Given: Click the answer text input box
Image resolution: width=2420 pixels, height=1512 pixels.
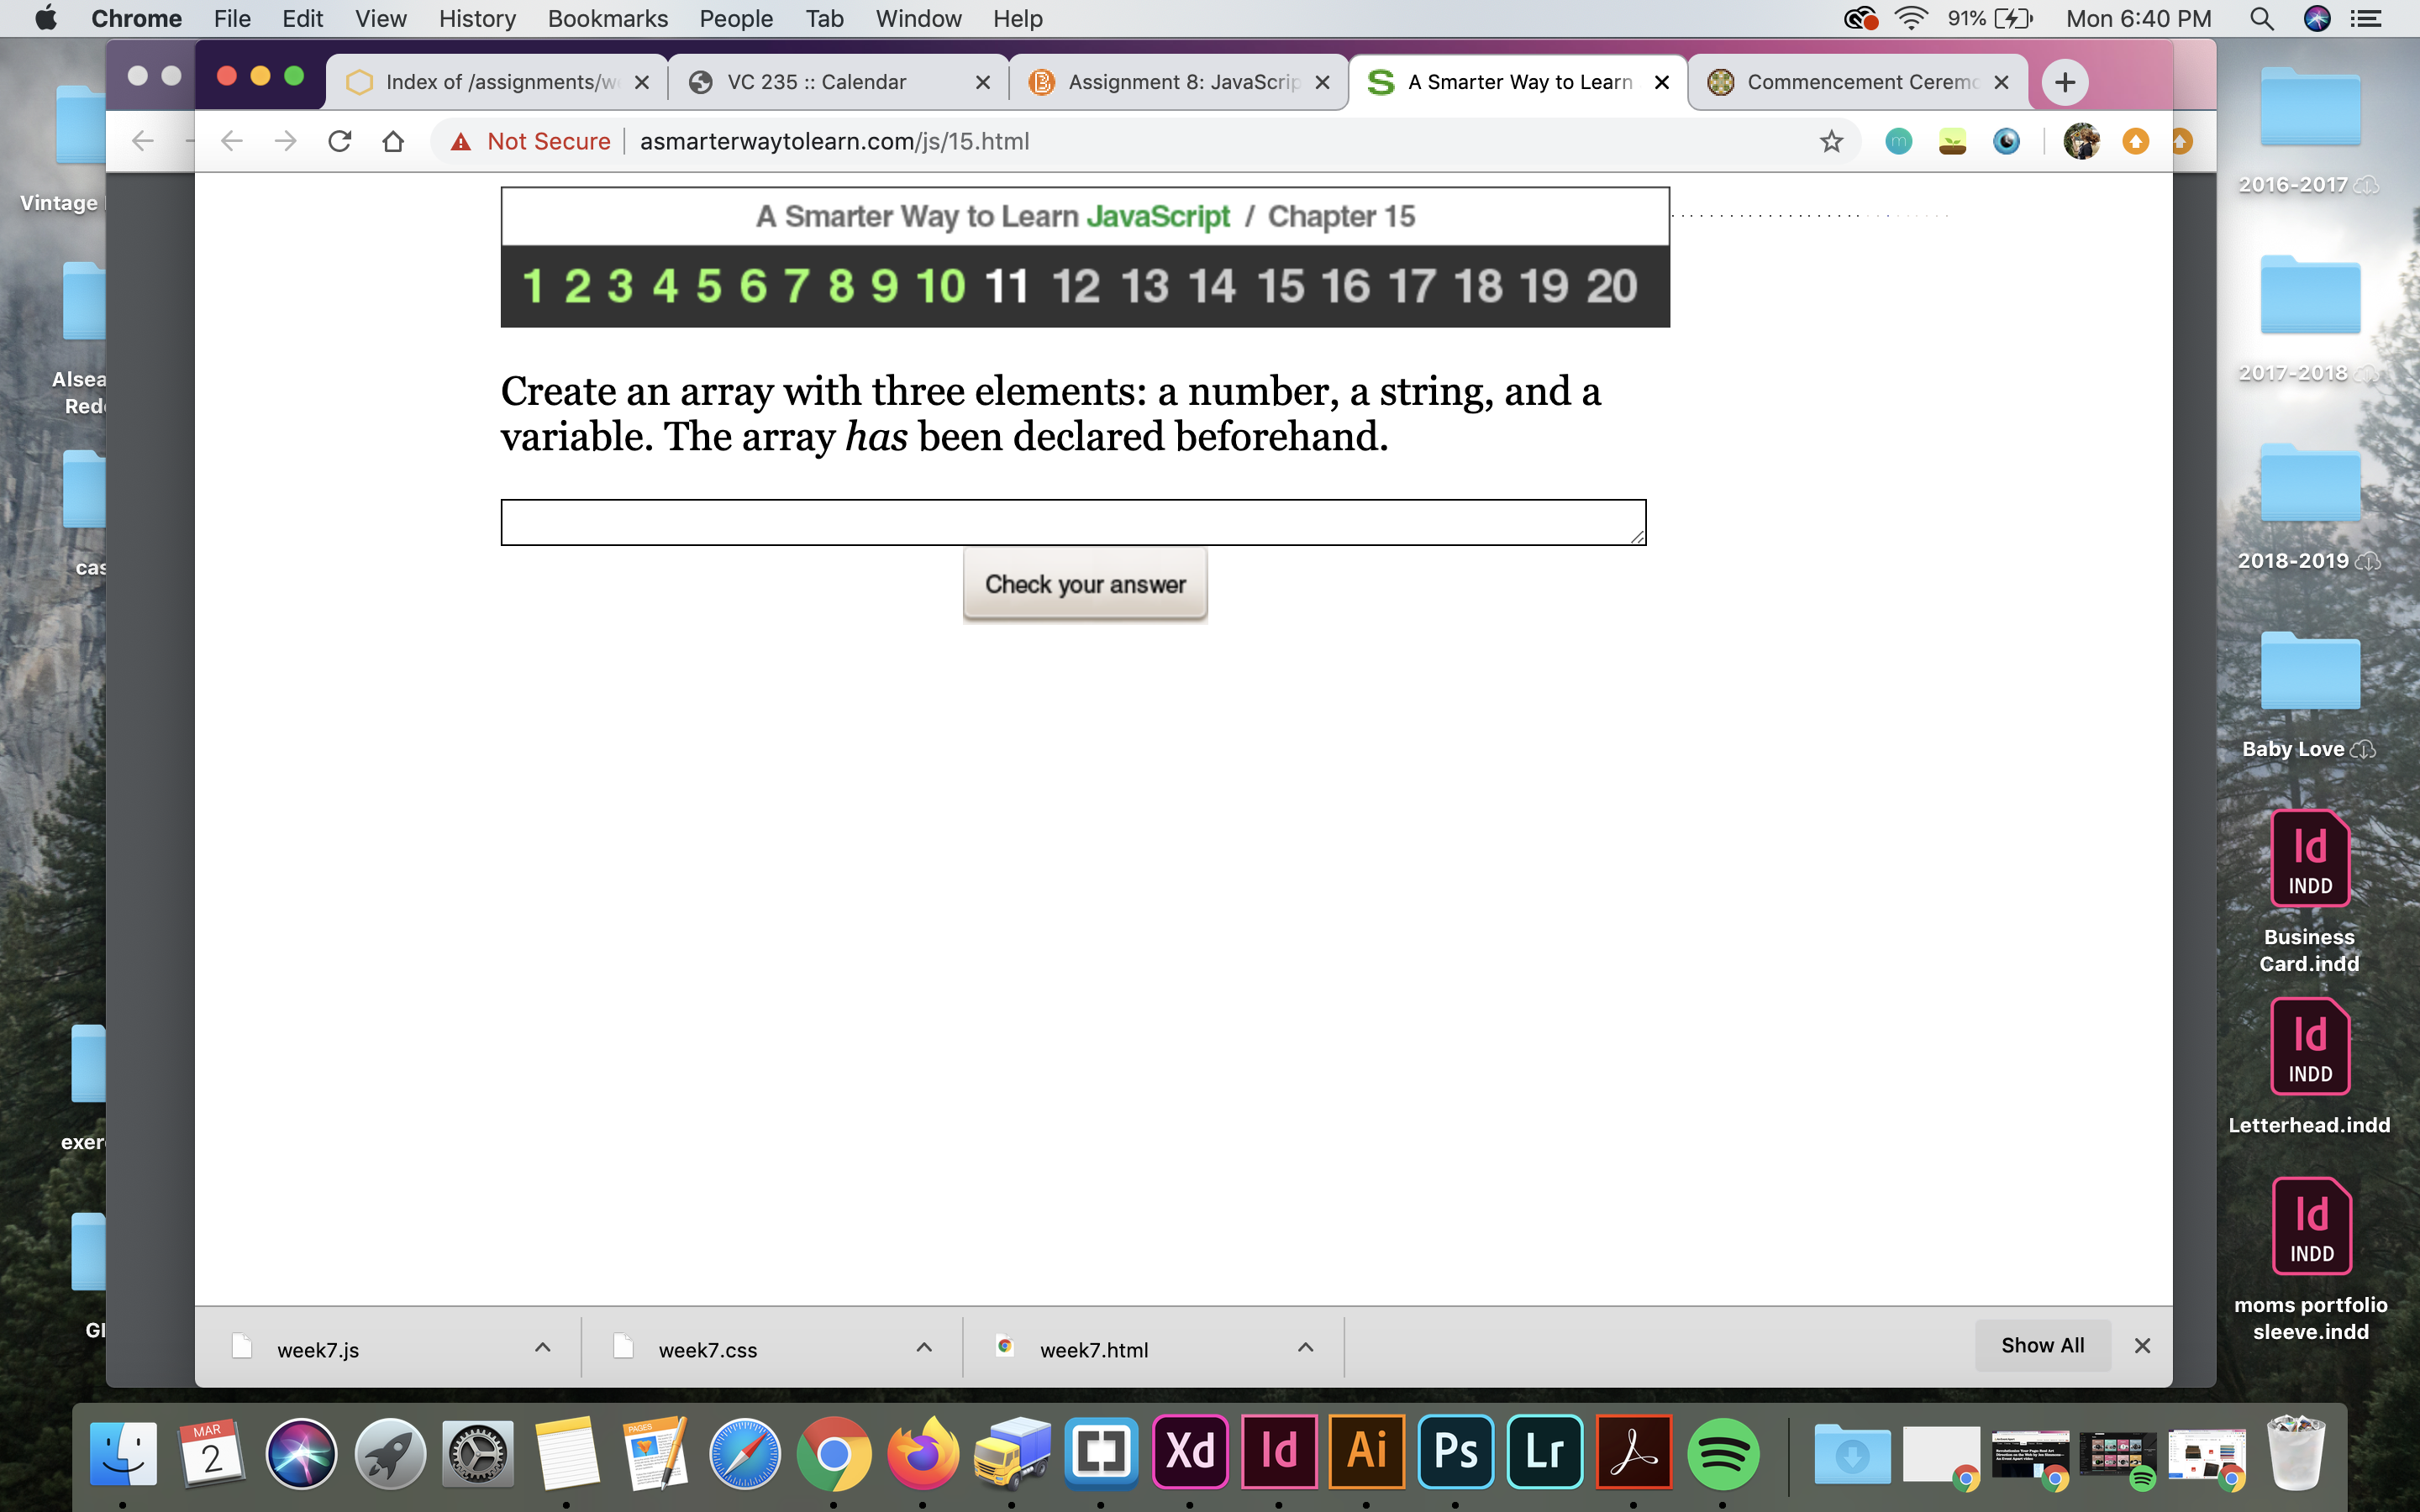Looking at the screenshot, I should pyautogui.click(x=1072, y=522).
